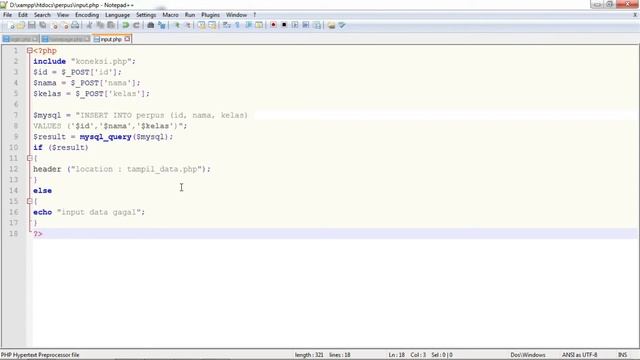The image size is (640, 360).
Task: Collapse the else block fold on line 15
Action: [x=29, y=201]
